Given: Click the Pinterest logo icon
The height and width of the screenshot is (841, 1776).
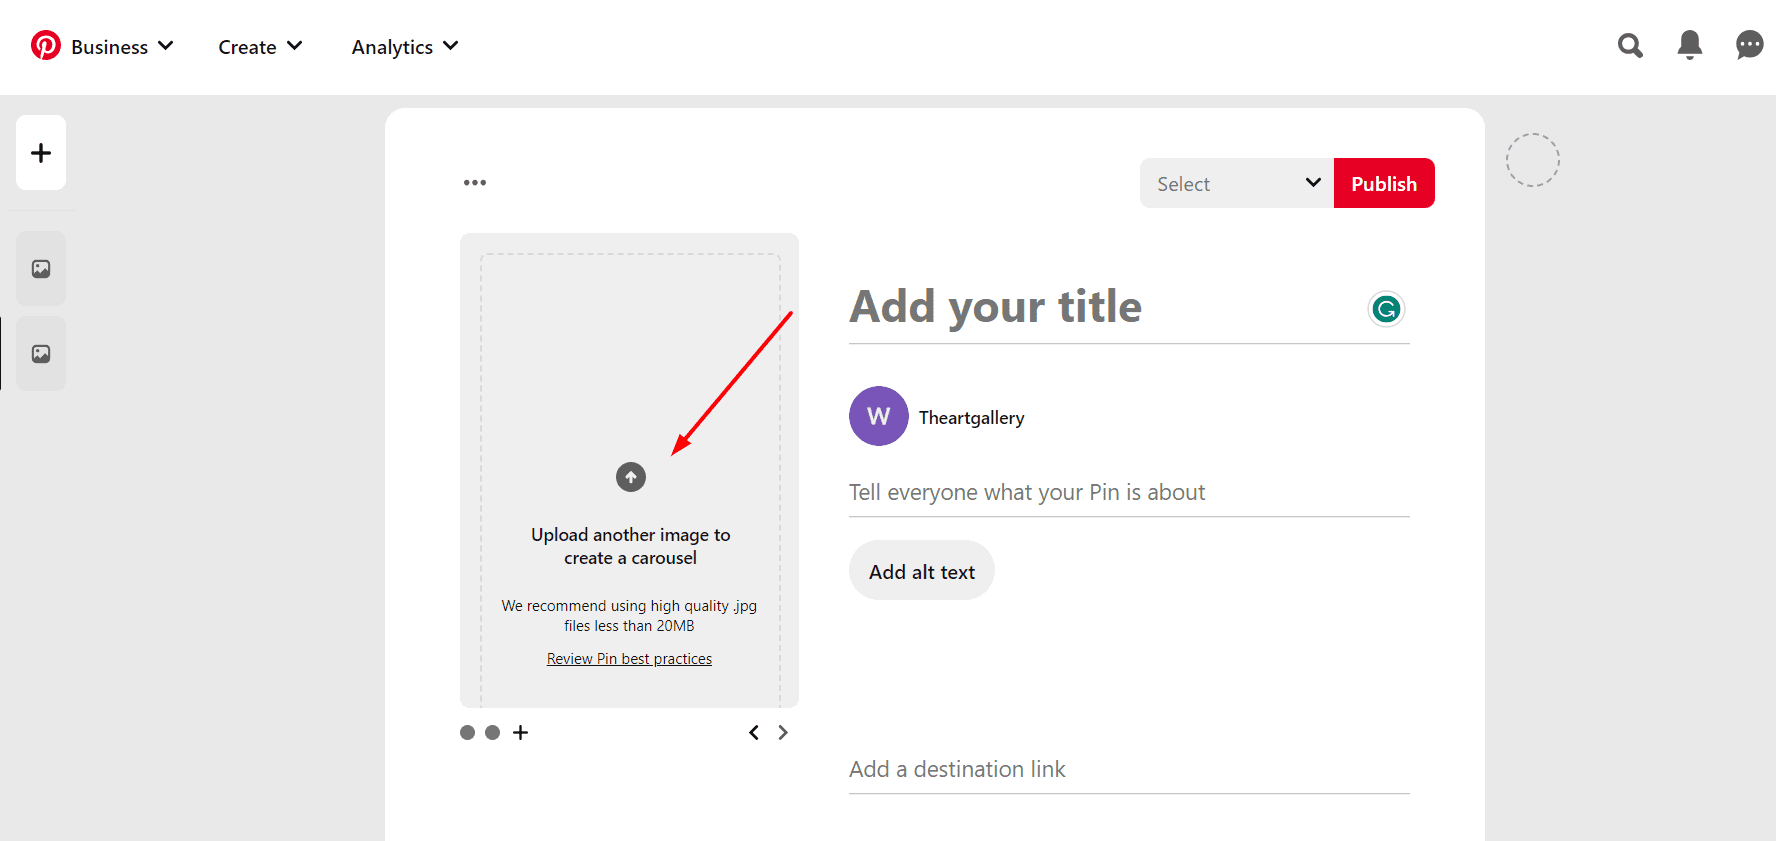Looking at the screenshot, I should 46,46.
